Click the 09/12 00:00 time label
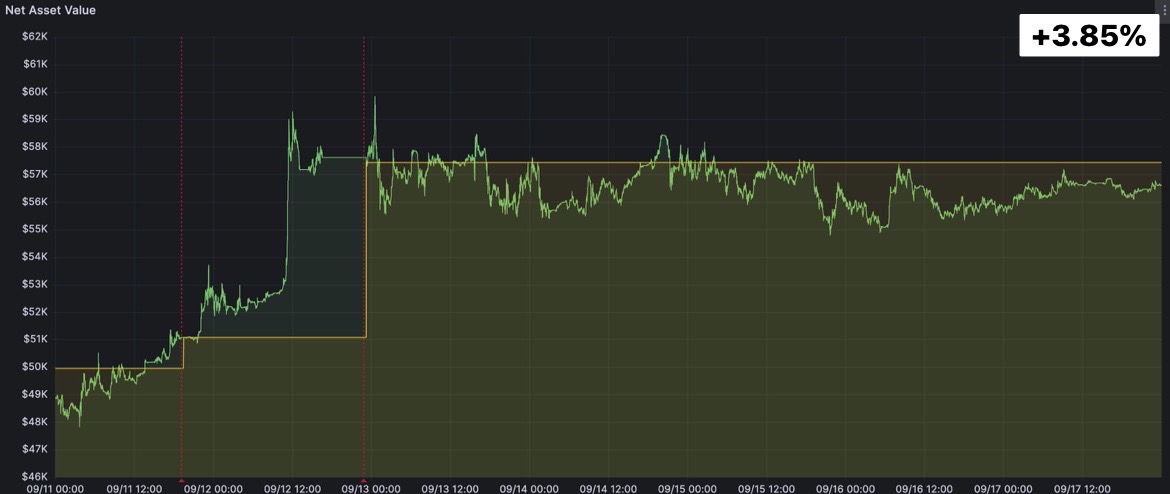This screenshot has width=1170, height=494. (x=213, y=489)
